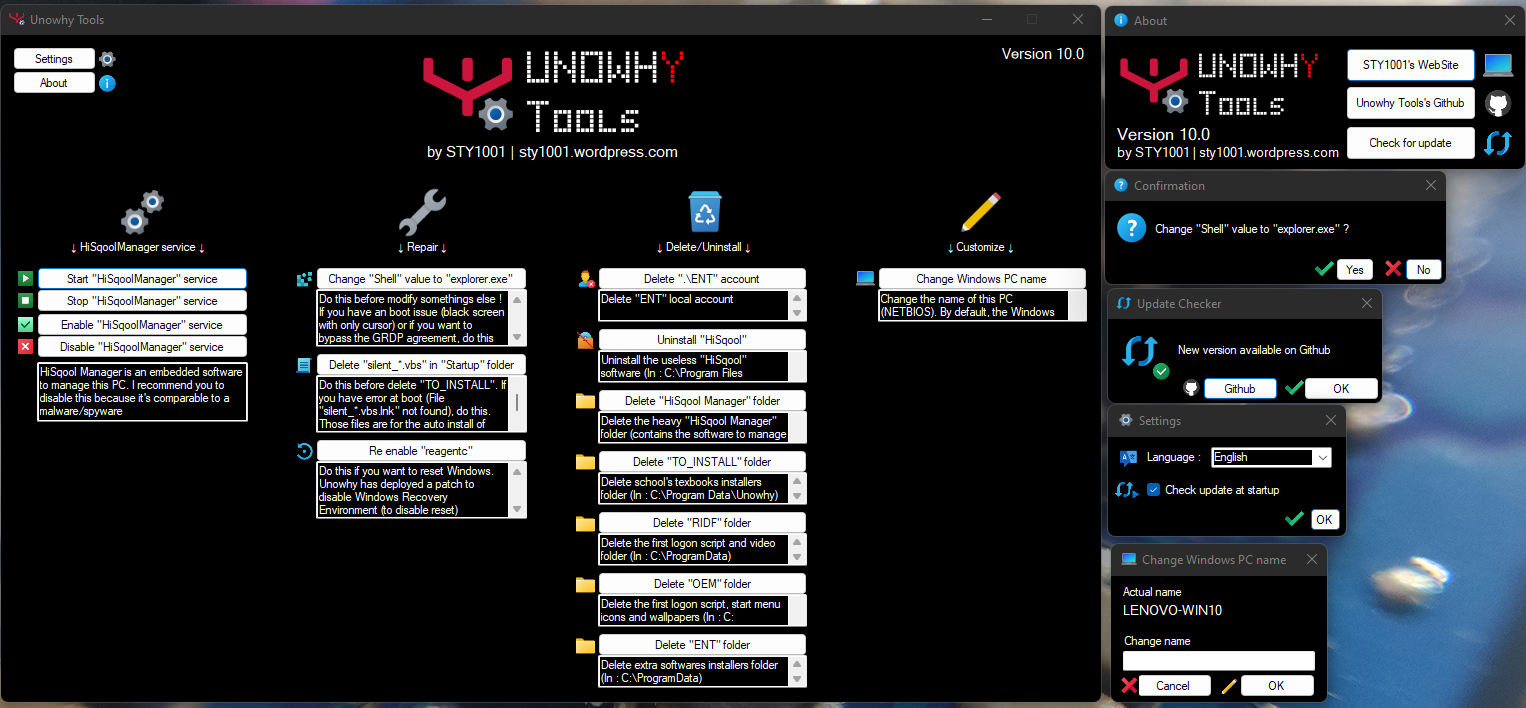
Task: Click folder icon beside Delete RIDF folder
Action: [586, 523]
